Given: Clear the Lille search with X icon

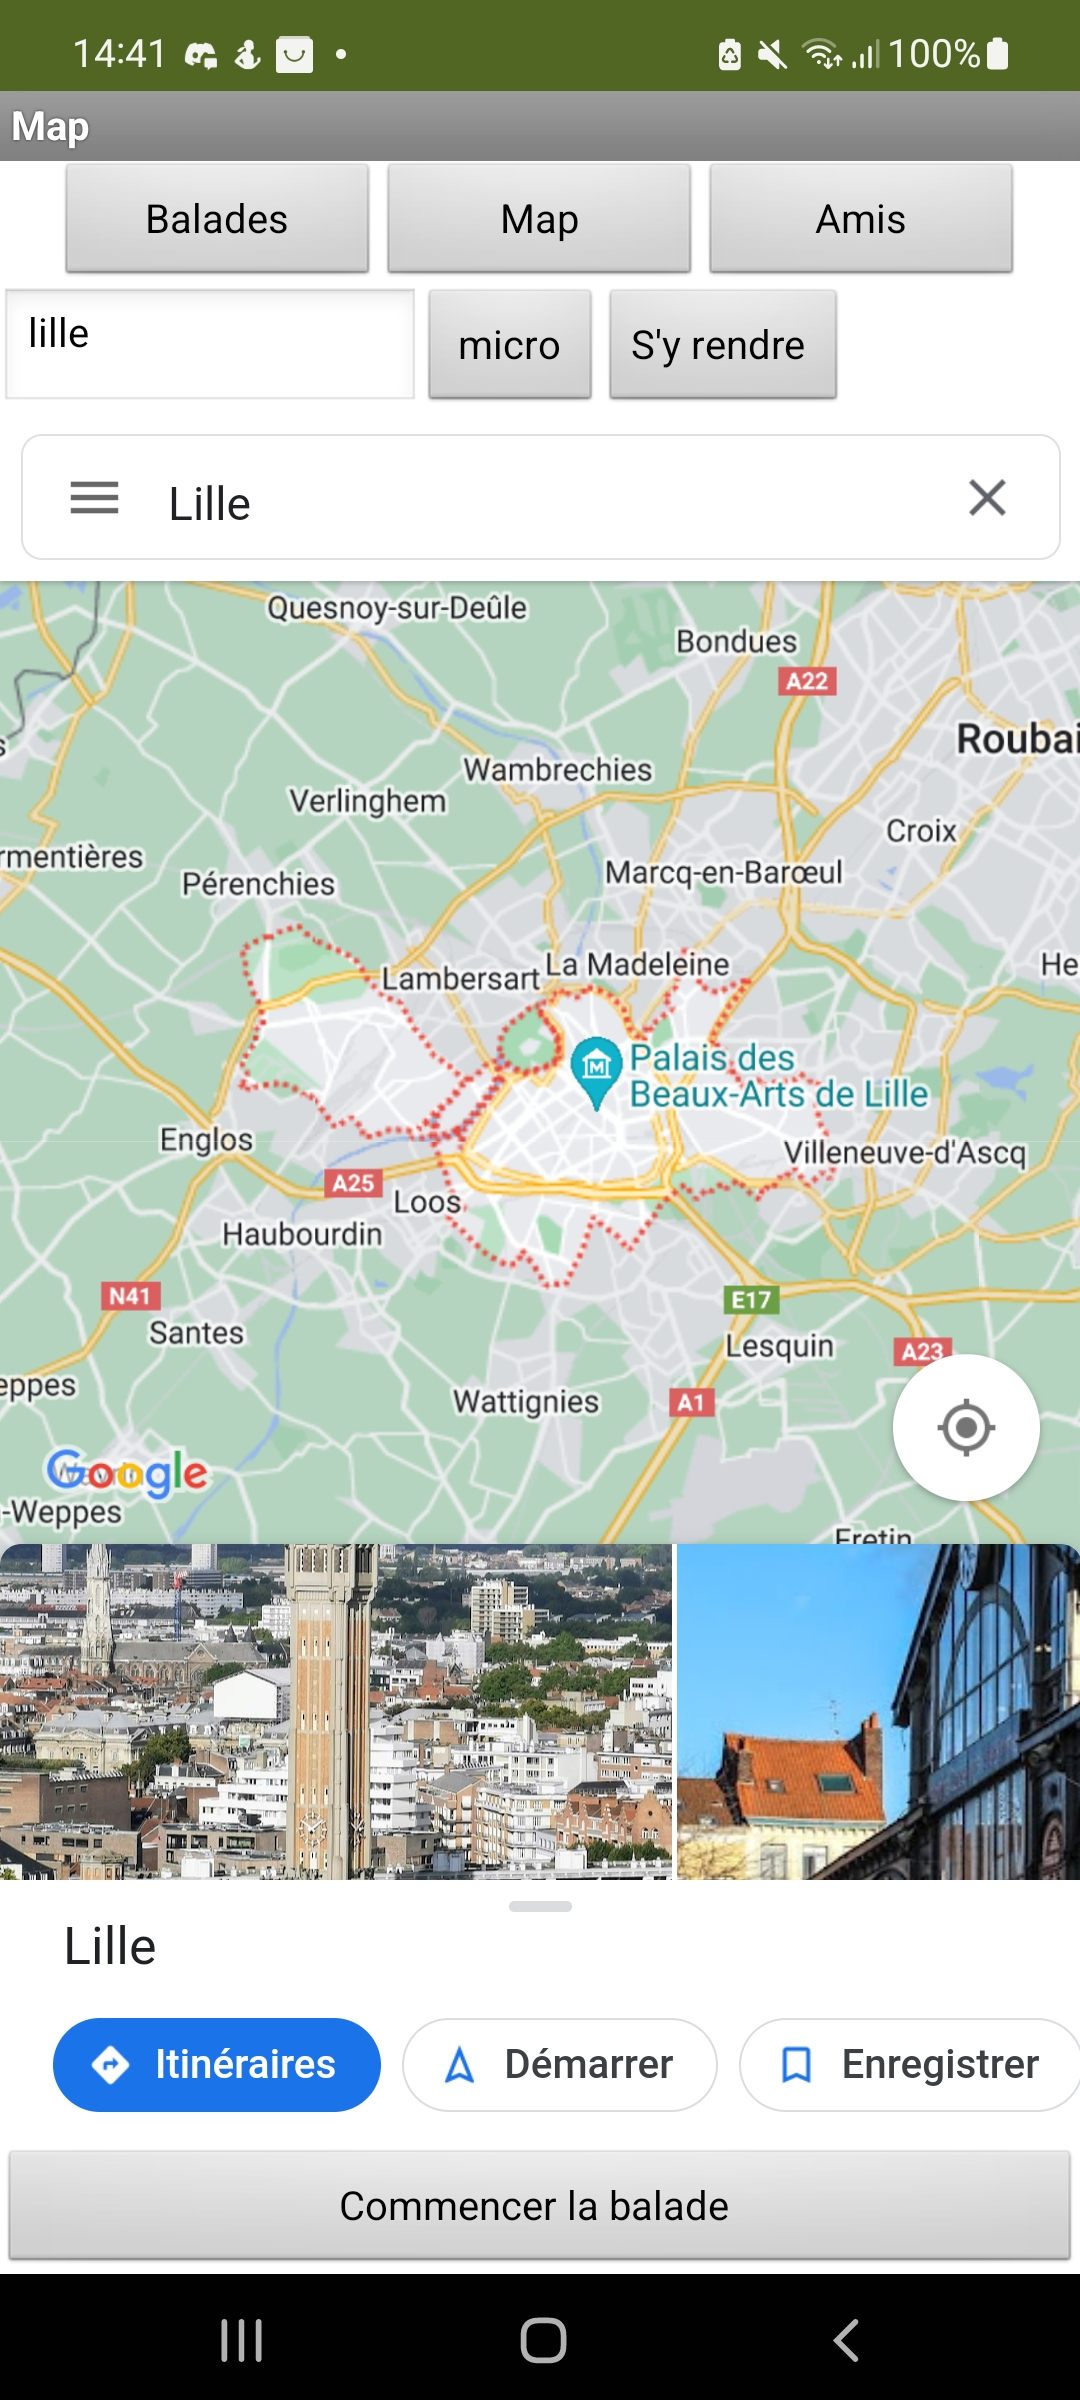Looking at the screenshot, I should point(987,497).
